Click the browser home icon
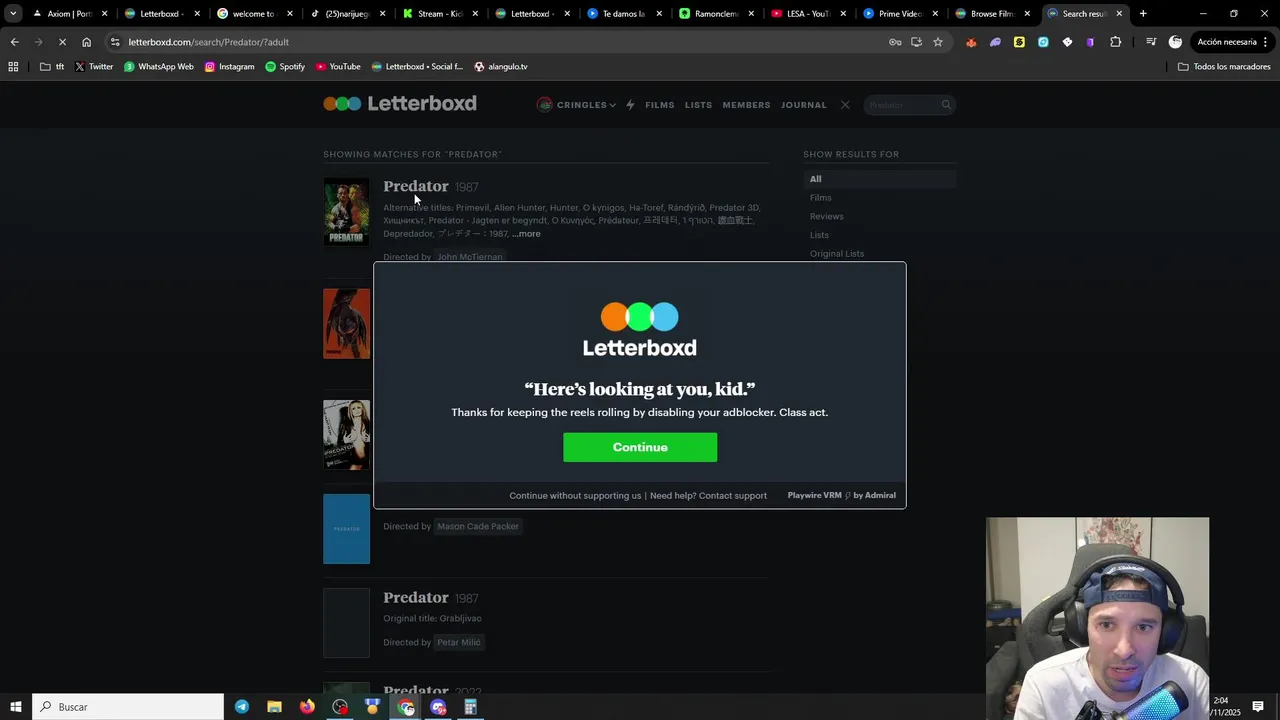This screenshot has height=720, width=1280. click(86, 42)
